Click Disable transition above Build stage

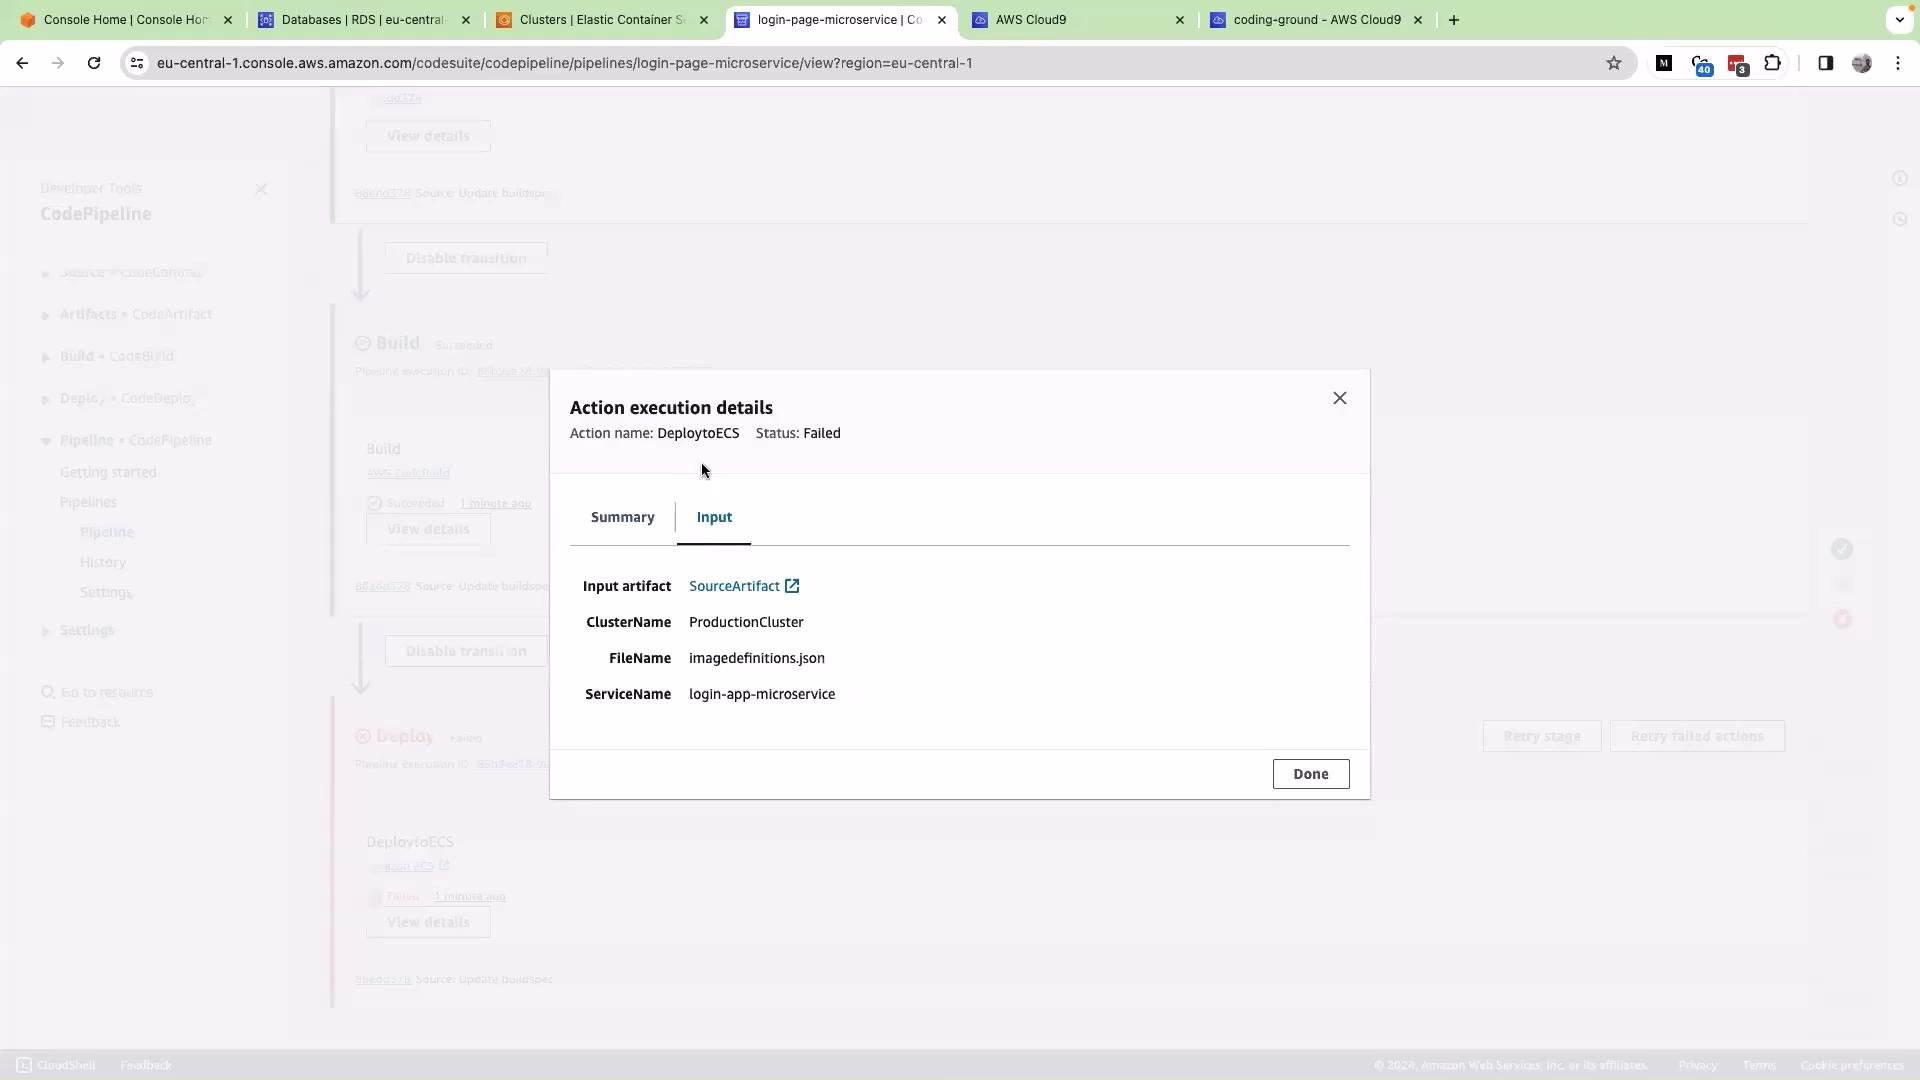466,258
